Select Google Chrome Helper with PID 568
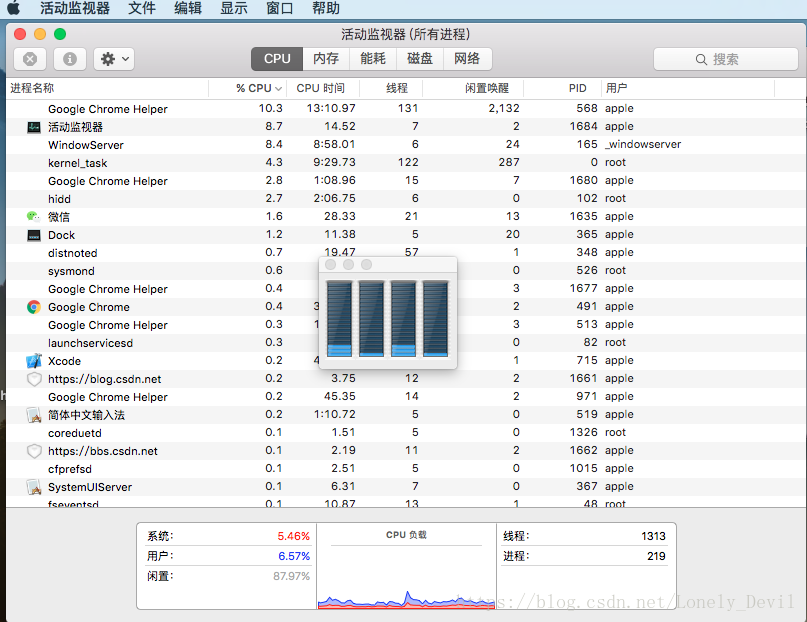 (406, 109)
